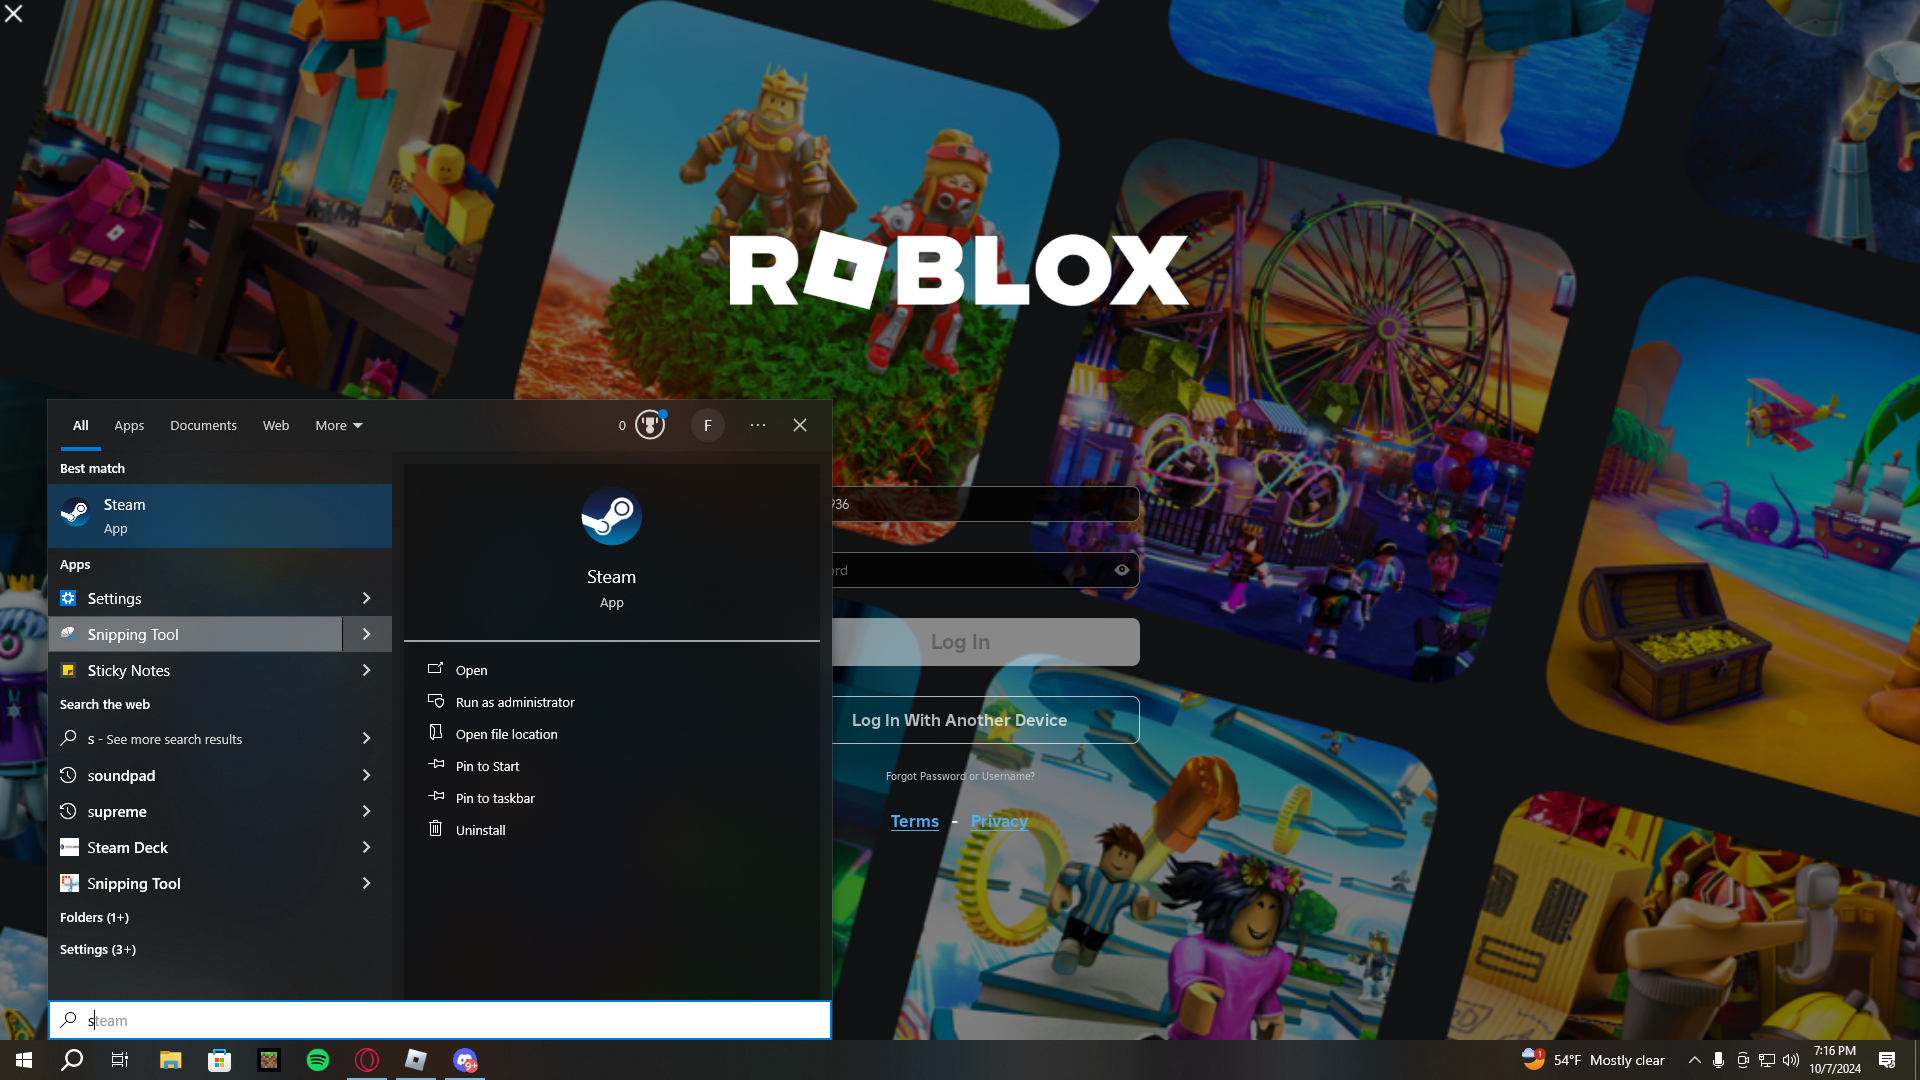Viewport: 1920px width, 1080px height.
Task: Open File Explorer from taskbar
Action: coord(170,1060)
